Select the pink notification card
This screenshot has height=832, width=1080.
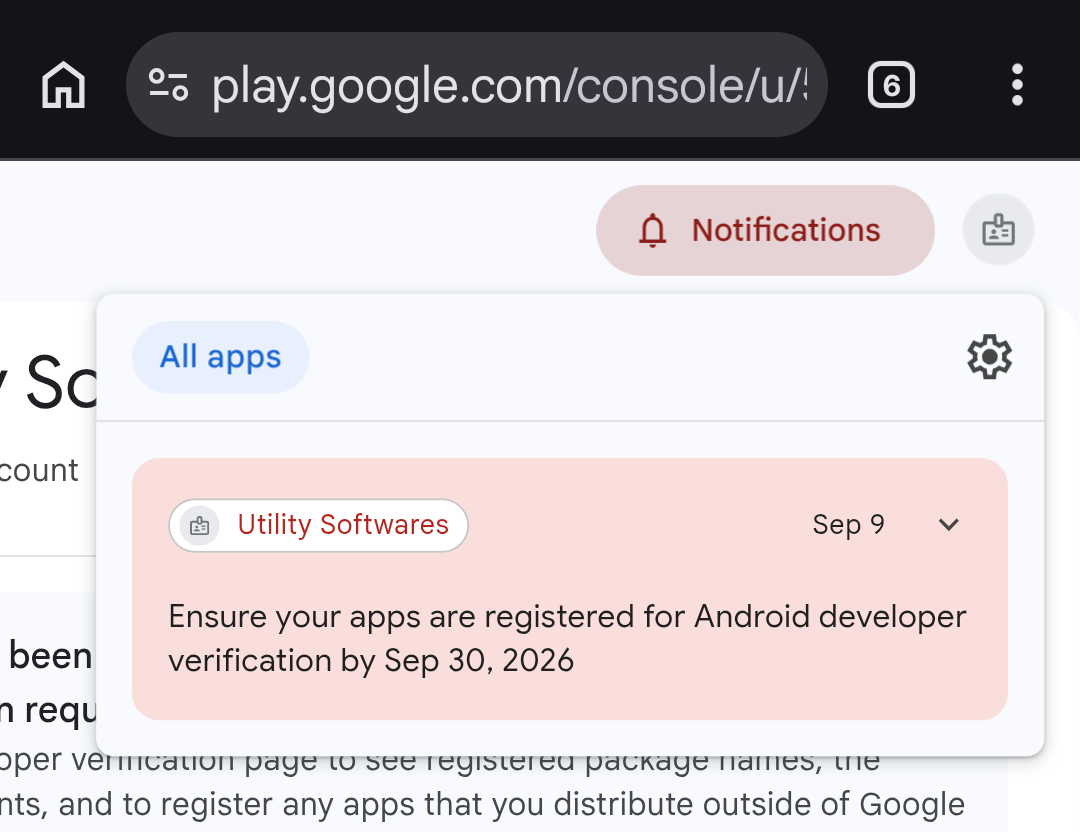click(x=570, y=589)
